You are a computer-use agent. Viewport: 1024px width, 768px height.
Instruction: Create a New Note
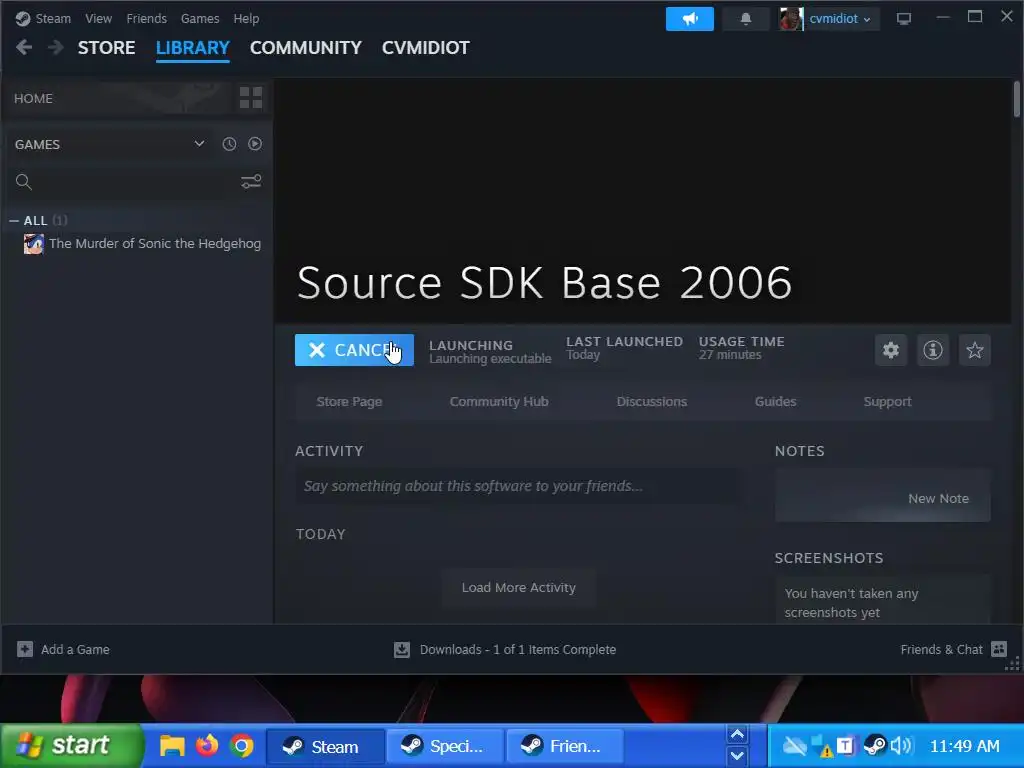882,498
